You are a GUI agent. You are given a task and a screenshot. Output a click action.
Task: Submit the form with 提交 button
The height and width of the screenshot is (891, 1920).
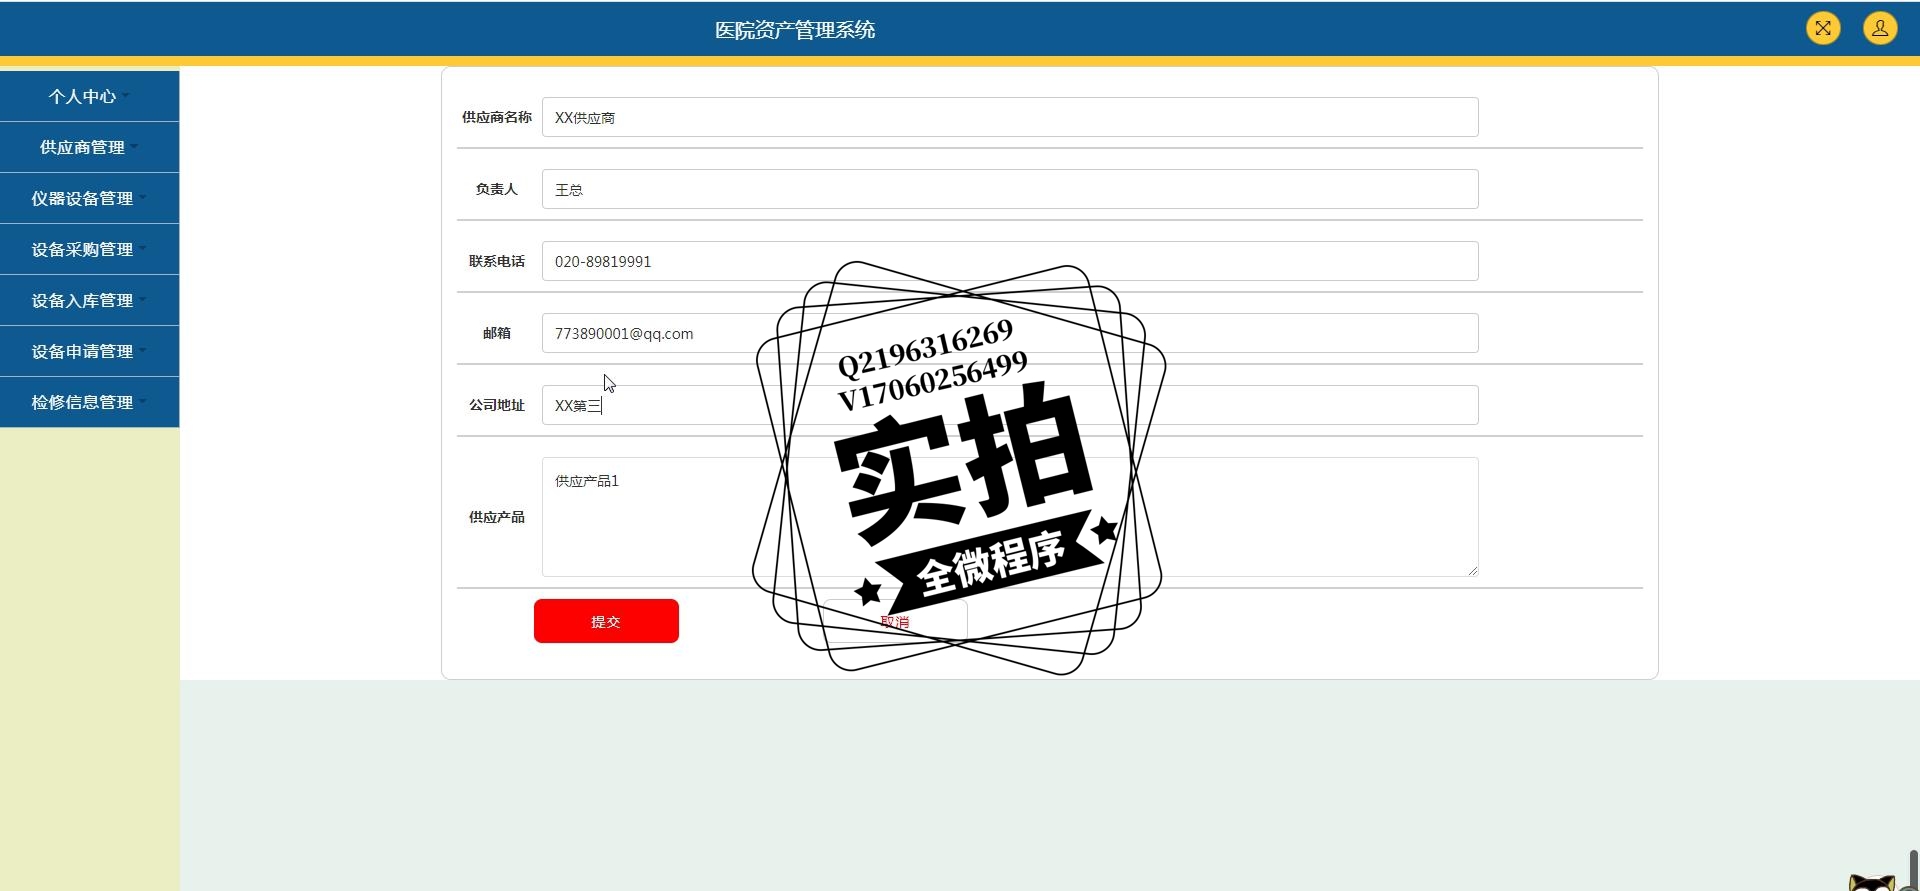[606, 621]
